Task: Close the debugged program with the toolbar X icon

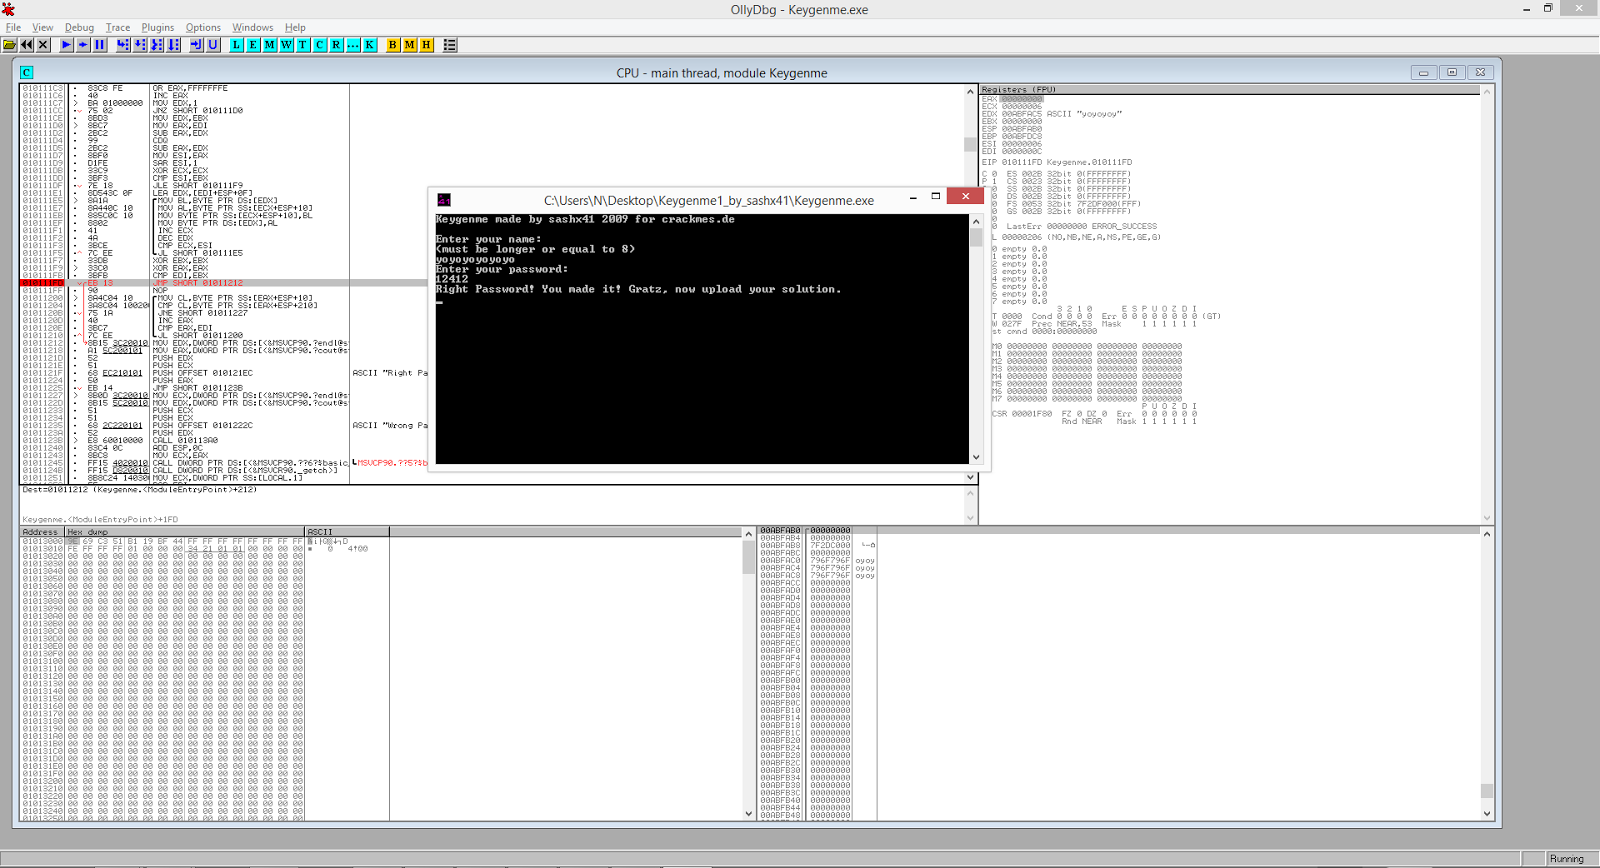Action: (x=43, y=45)
